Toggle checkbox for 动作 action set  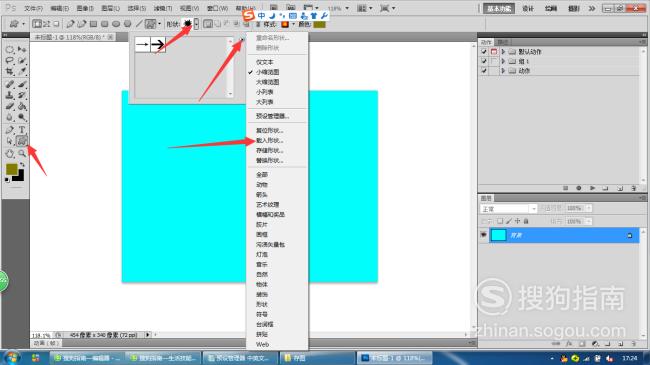(483, 71)
